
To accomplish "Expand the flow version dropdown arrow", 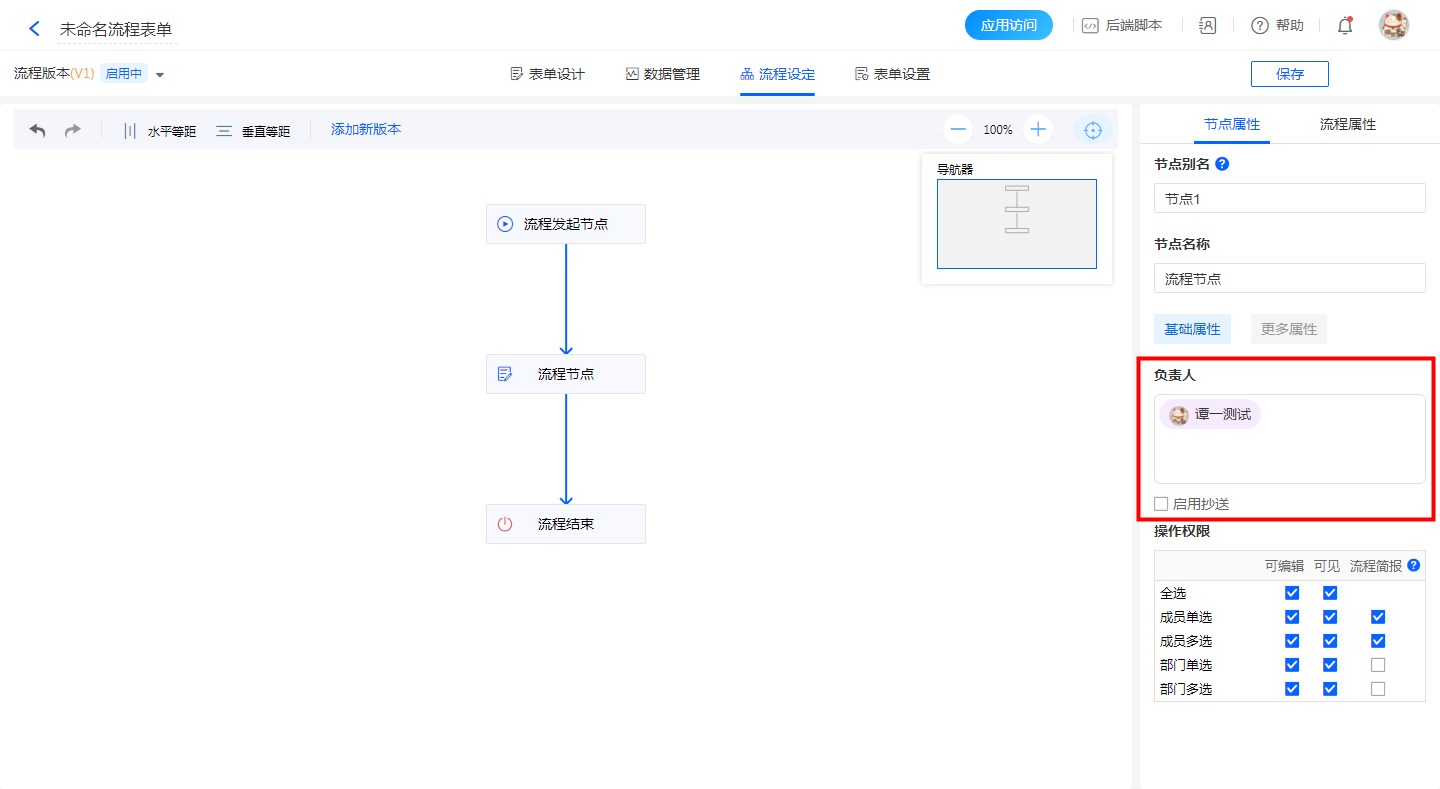I will point(160,75).
